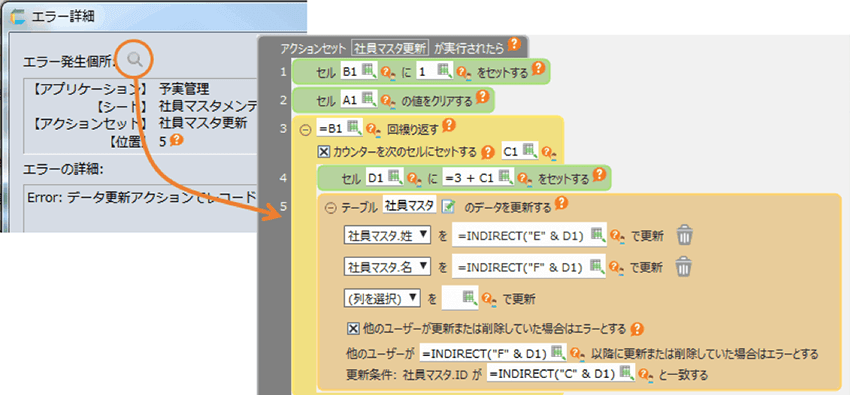The width and height of the screenshot is (850, 395).
Task: Click cell picker in 他のユーザーが row
Action: click(x=558, y=352)
